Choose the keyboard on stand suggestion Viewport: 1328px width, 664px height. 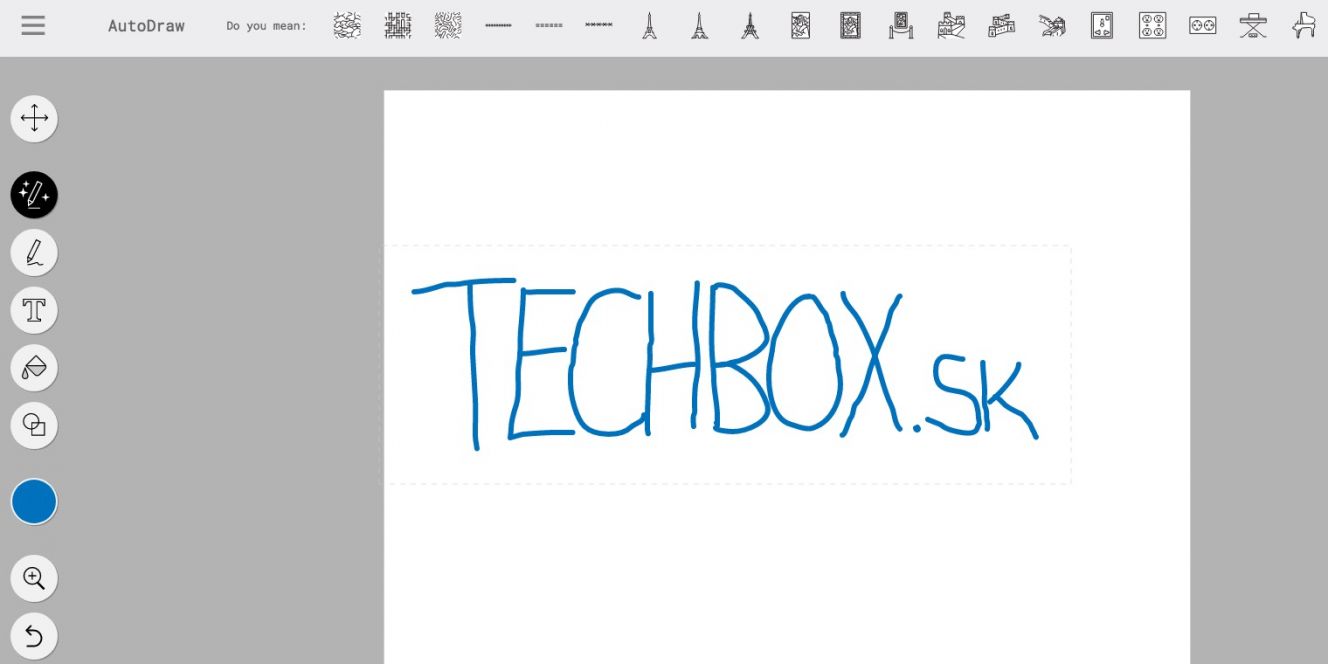click(1253, 25)
